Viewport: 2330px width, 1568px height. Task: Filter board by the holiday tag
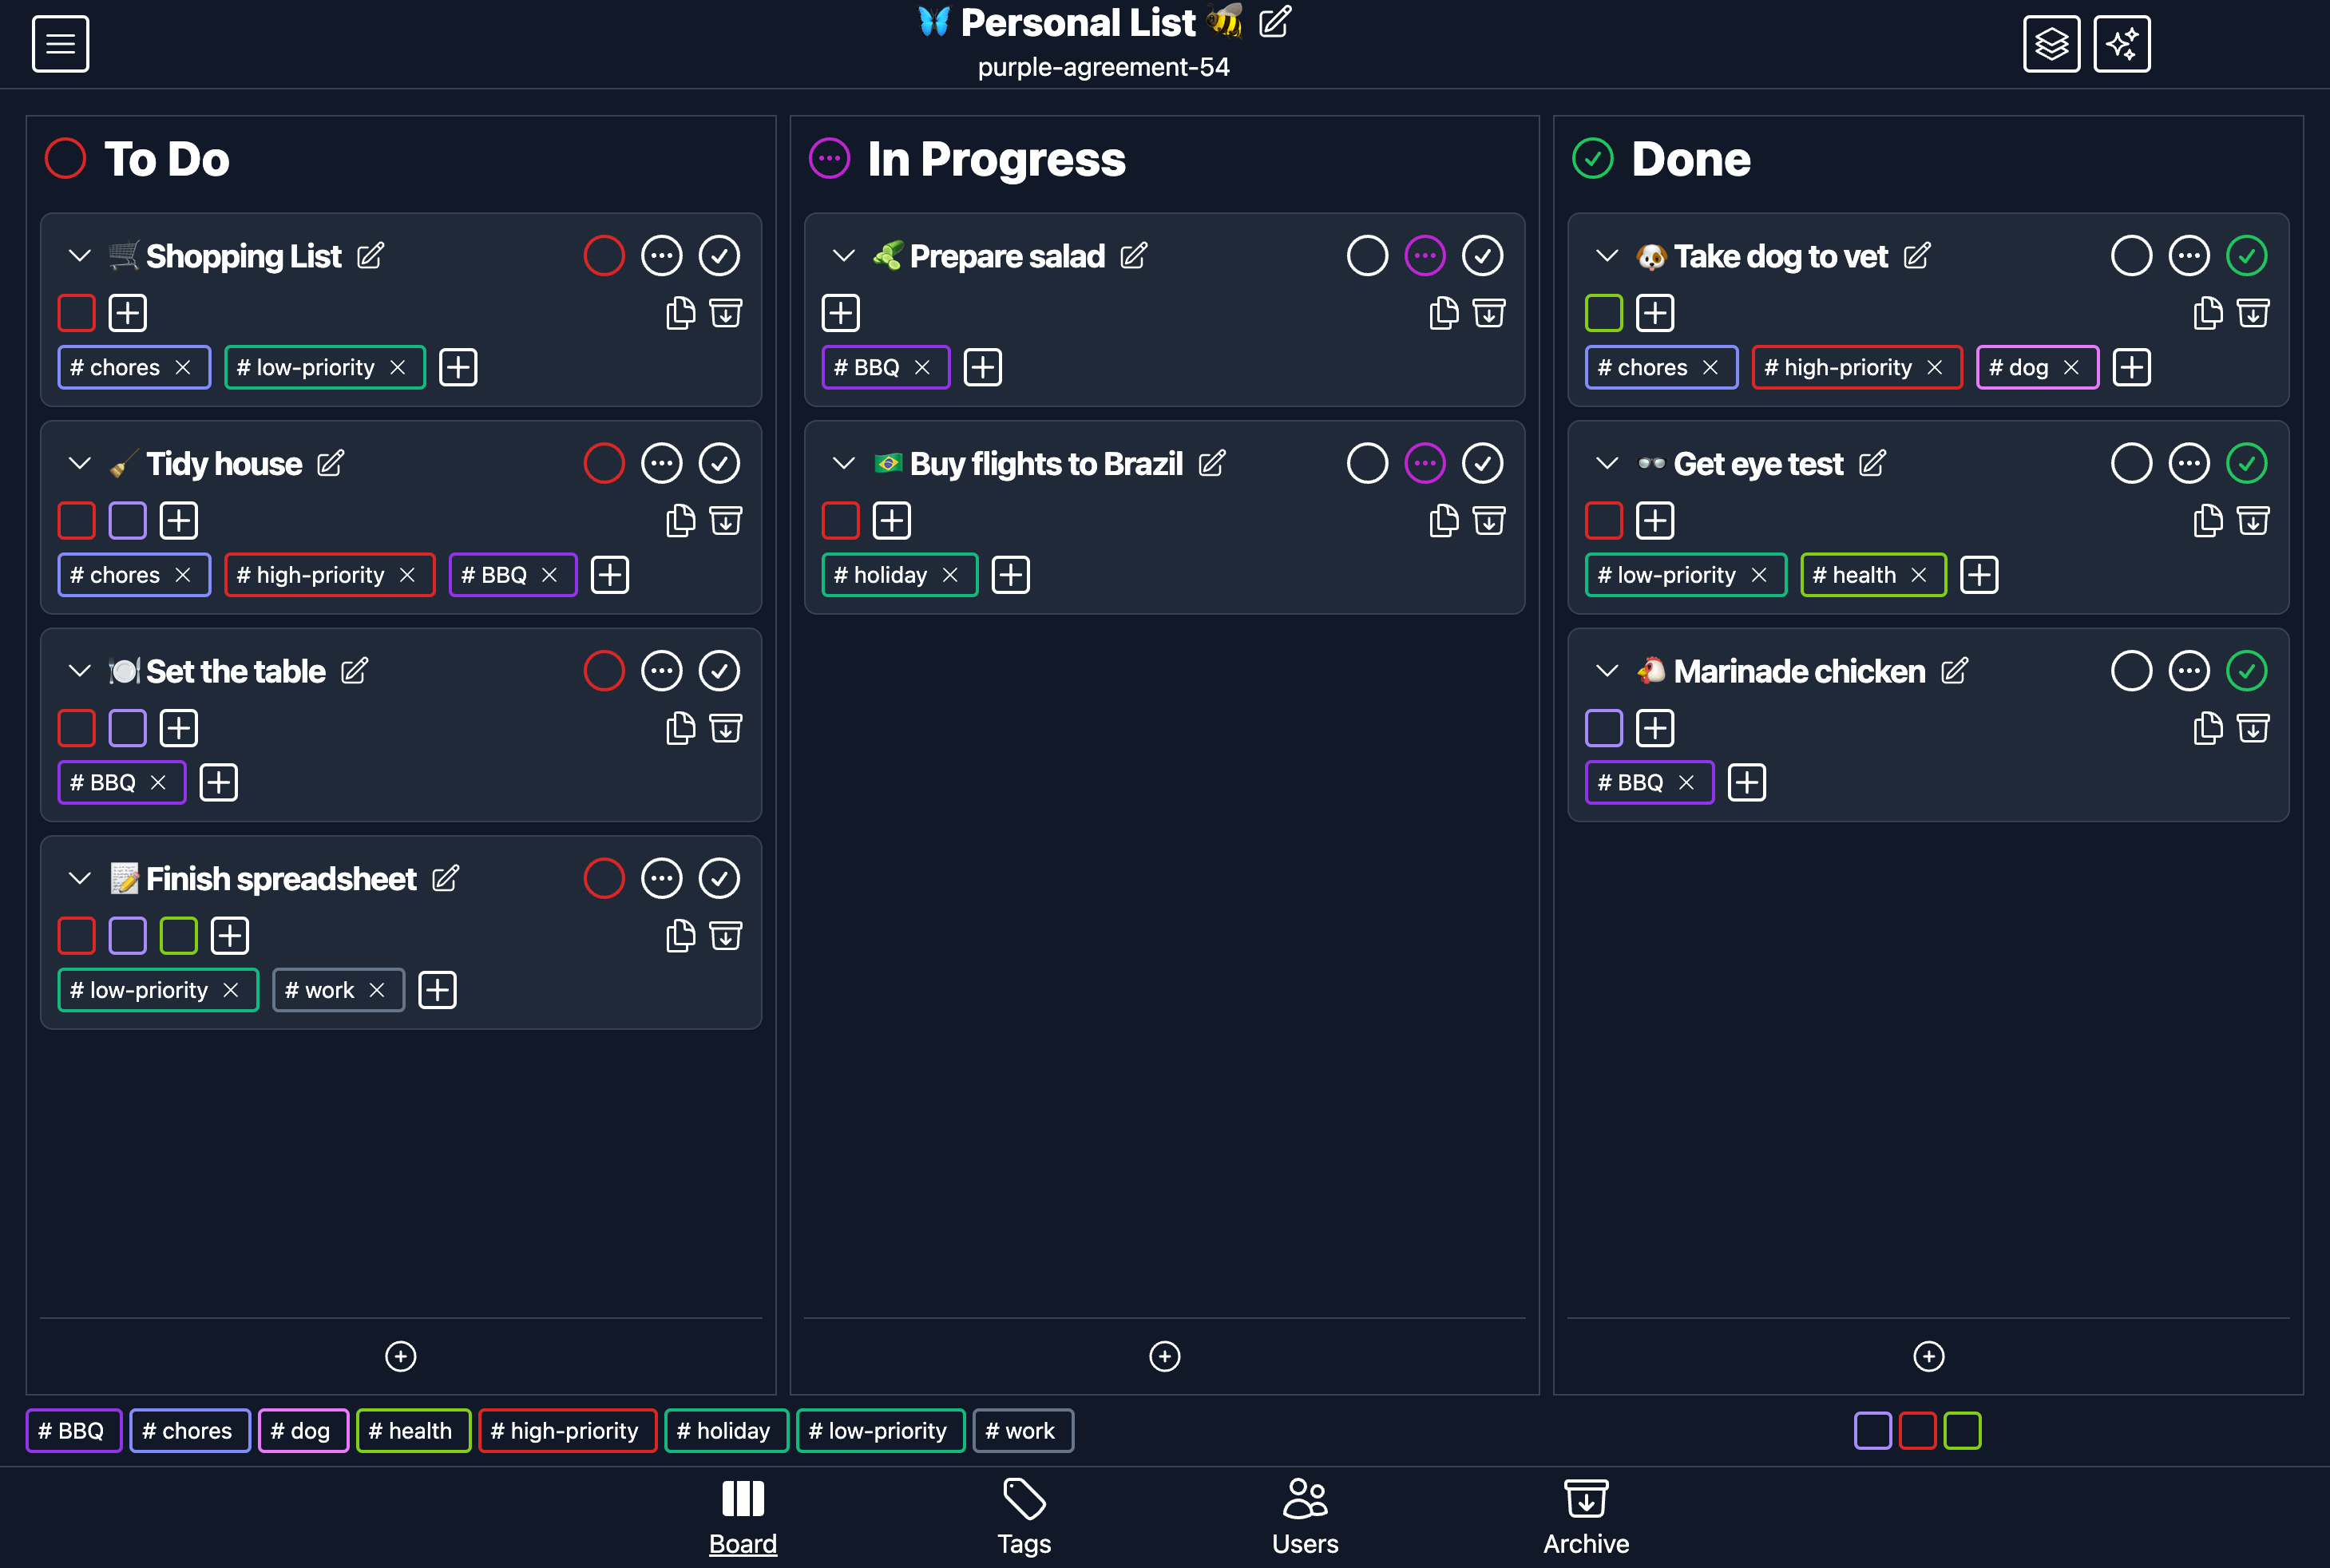[725, 1431]
